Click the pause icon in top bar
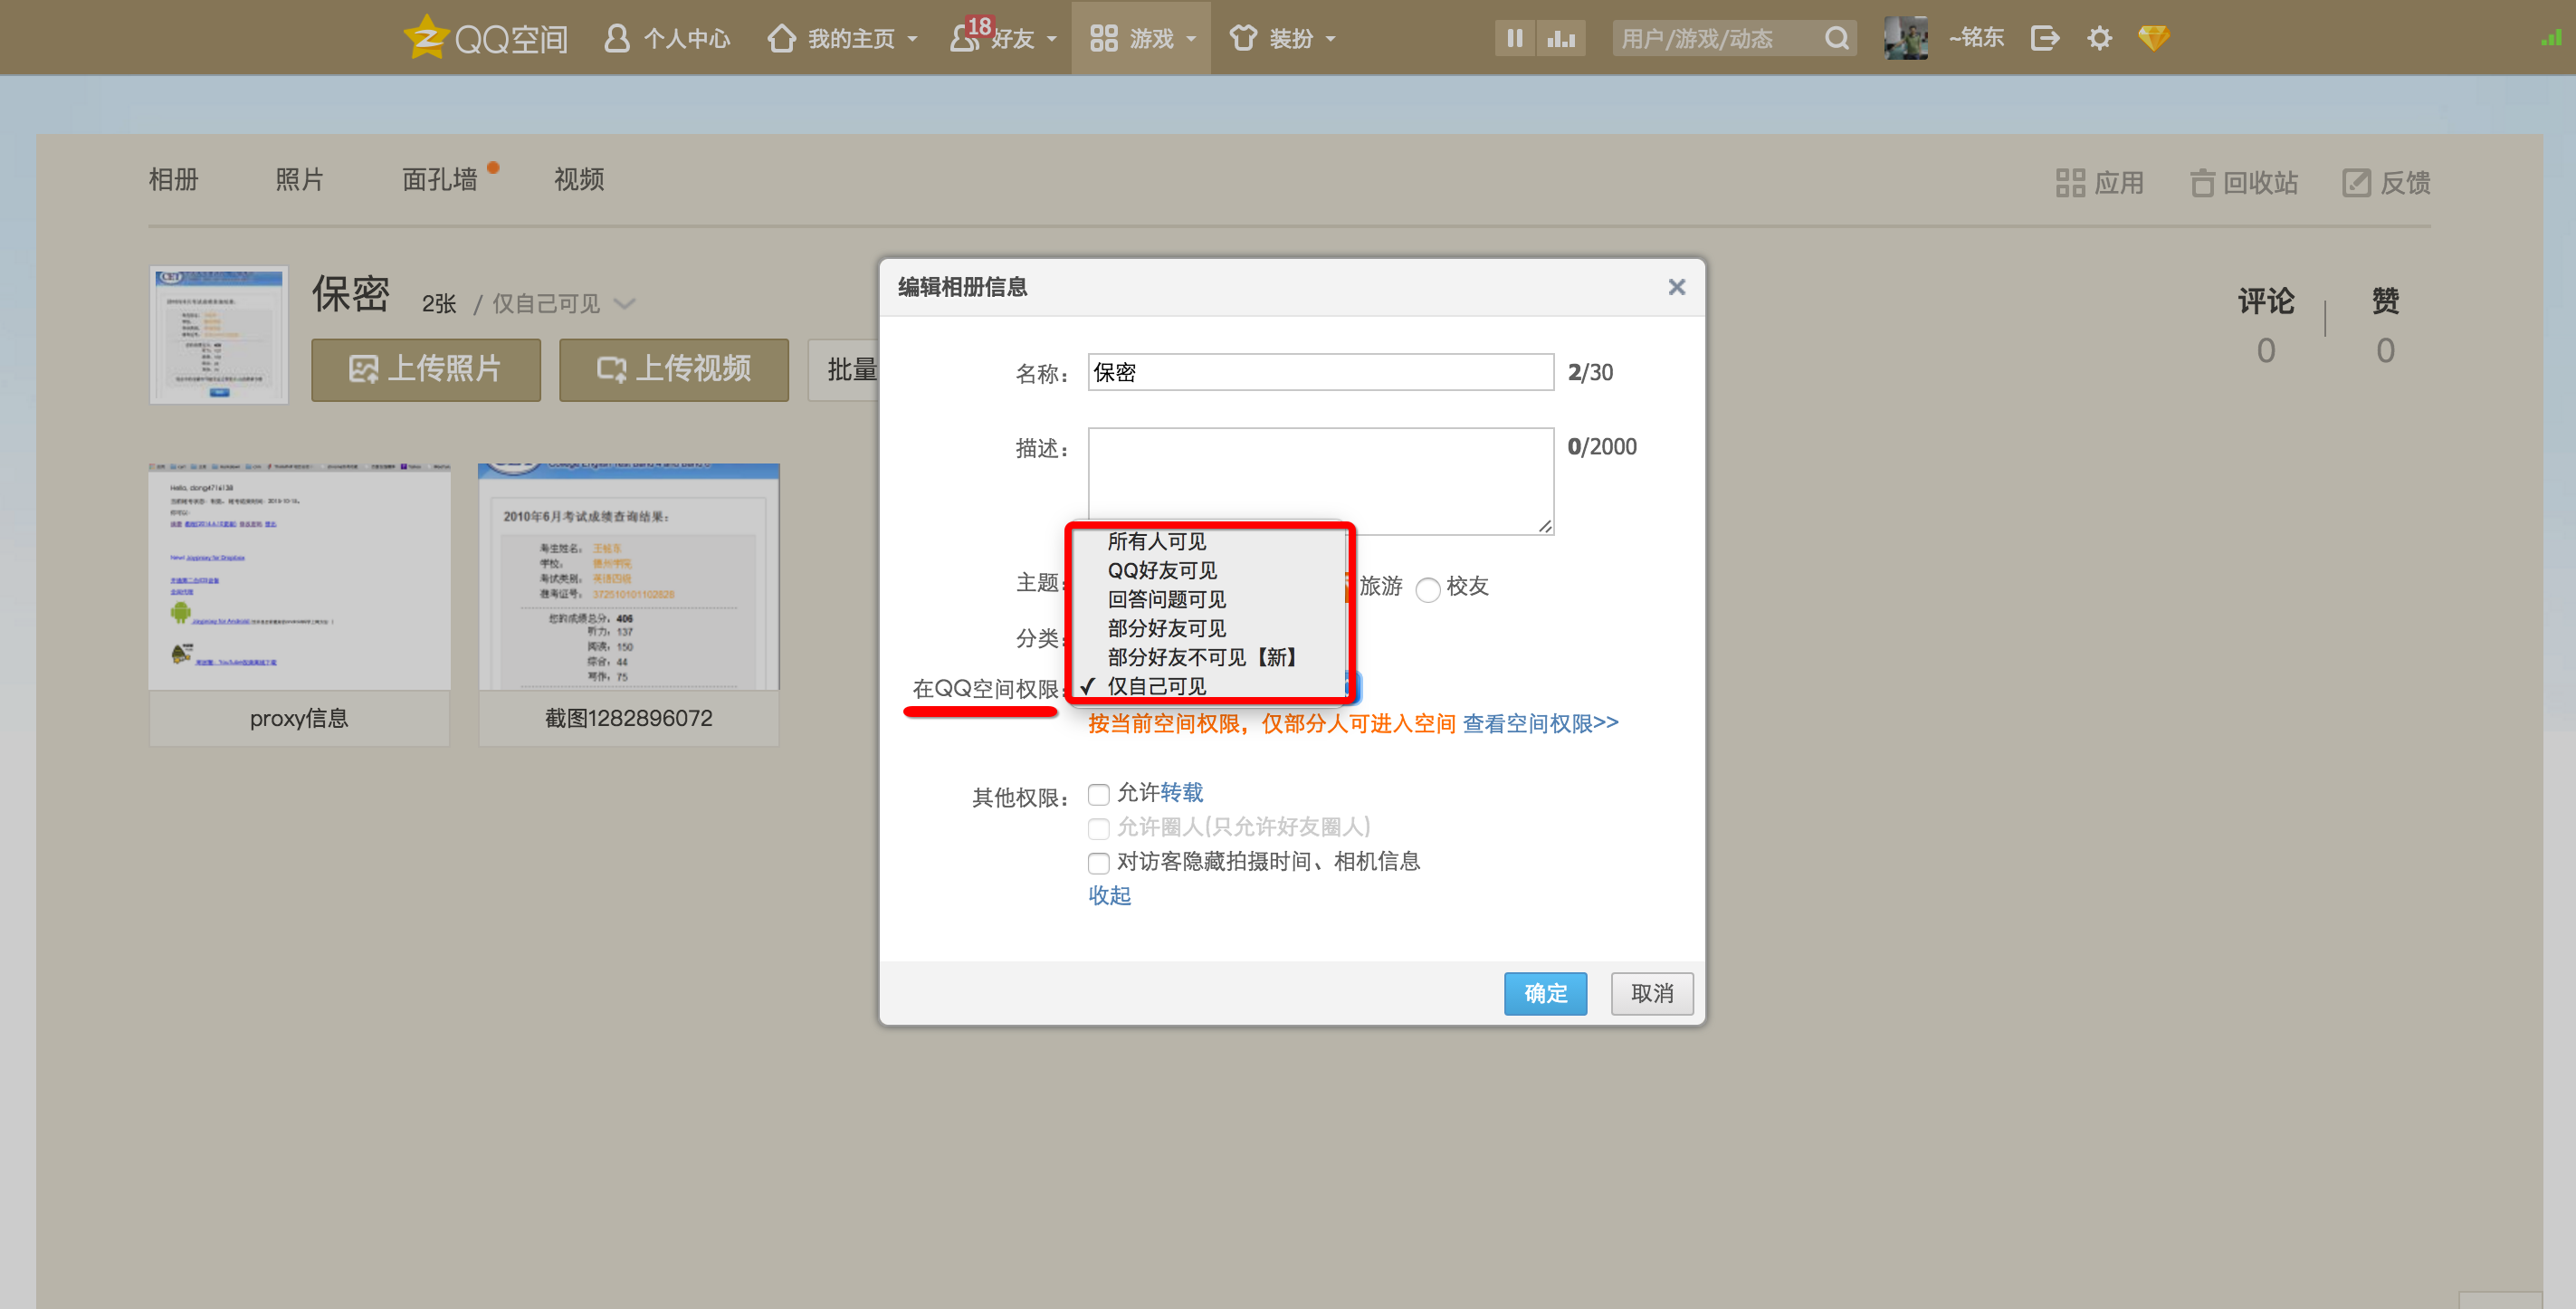Image resolution: width=2576 pixels, height=1309 pixels. pyautogui.click(x=1514, y=38)
